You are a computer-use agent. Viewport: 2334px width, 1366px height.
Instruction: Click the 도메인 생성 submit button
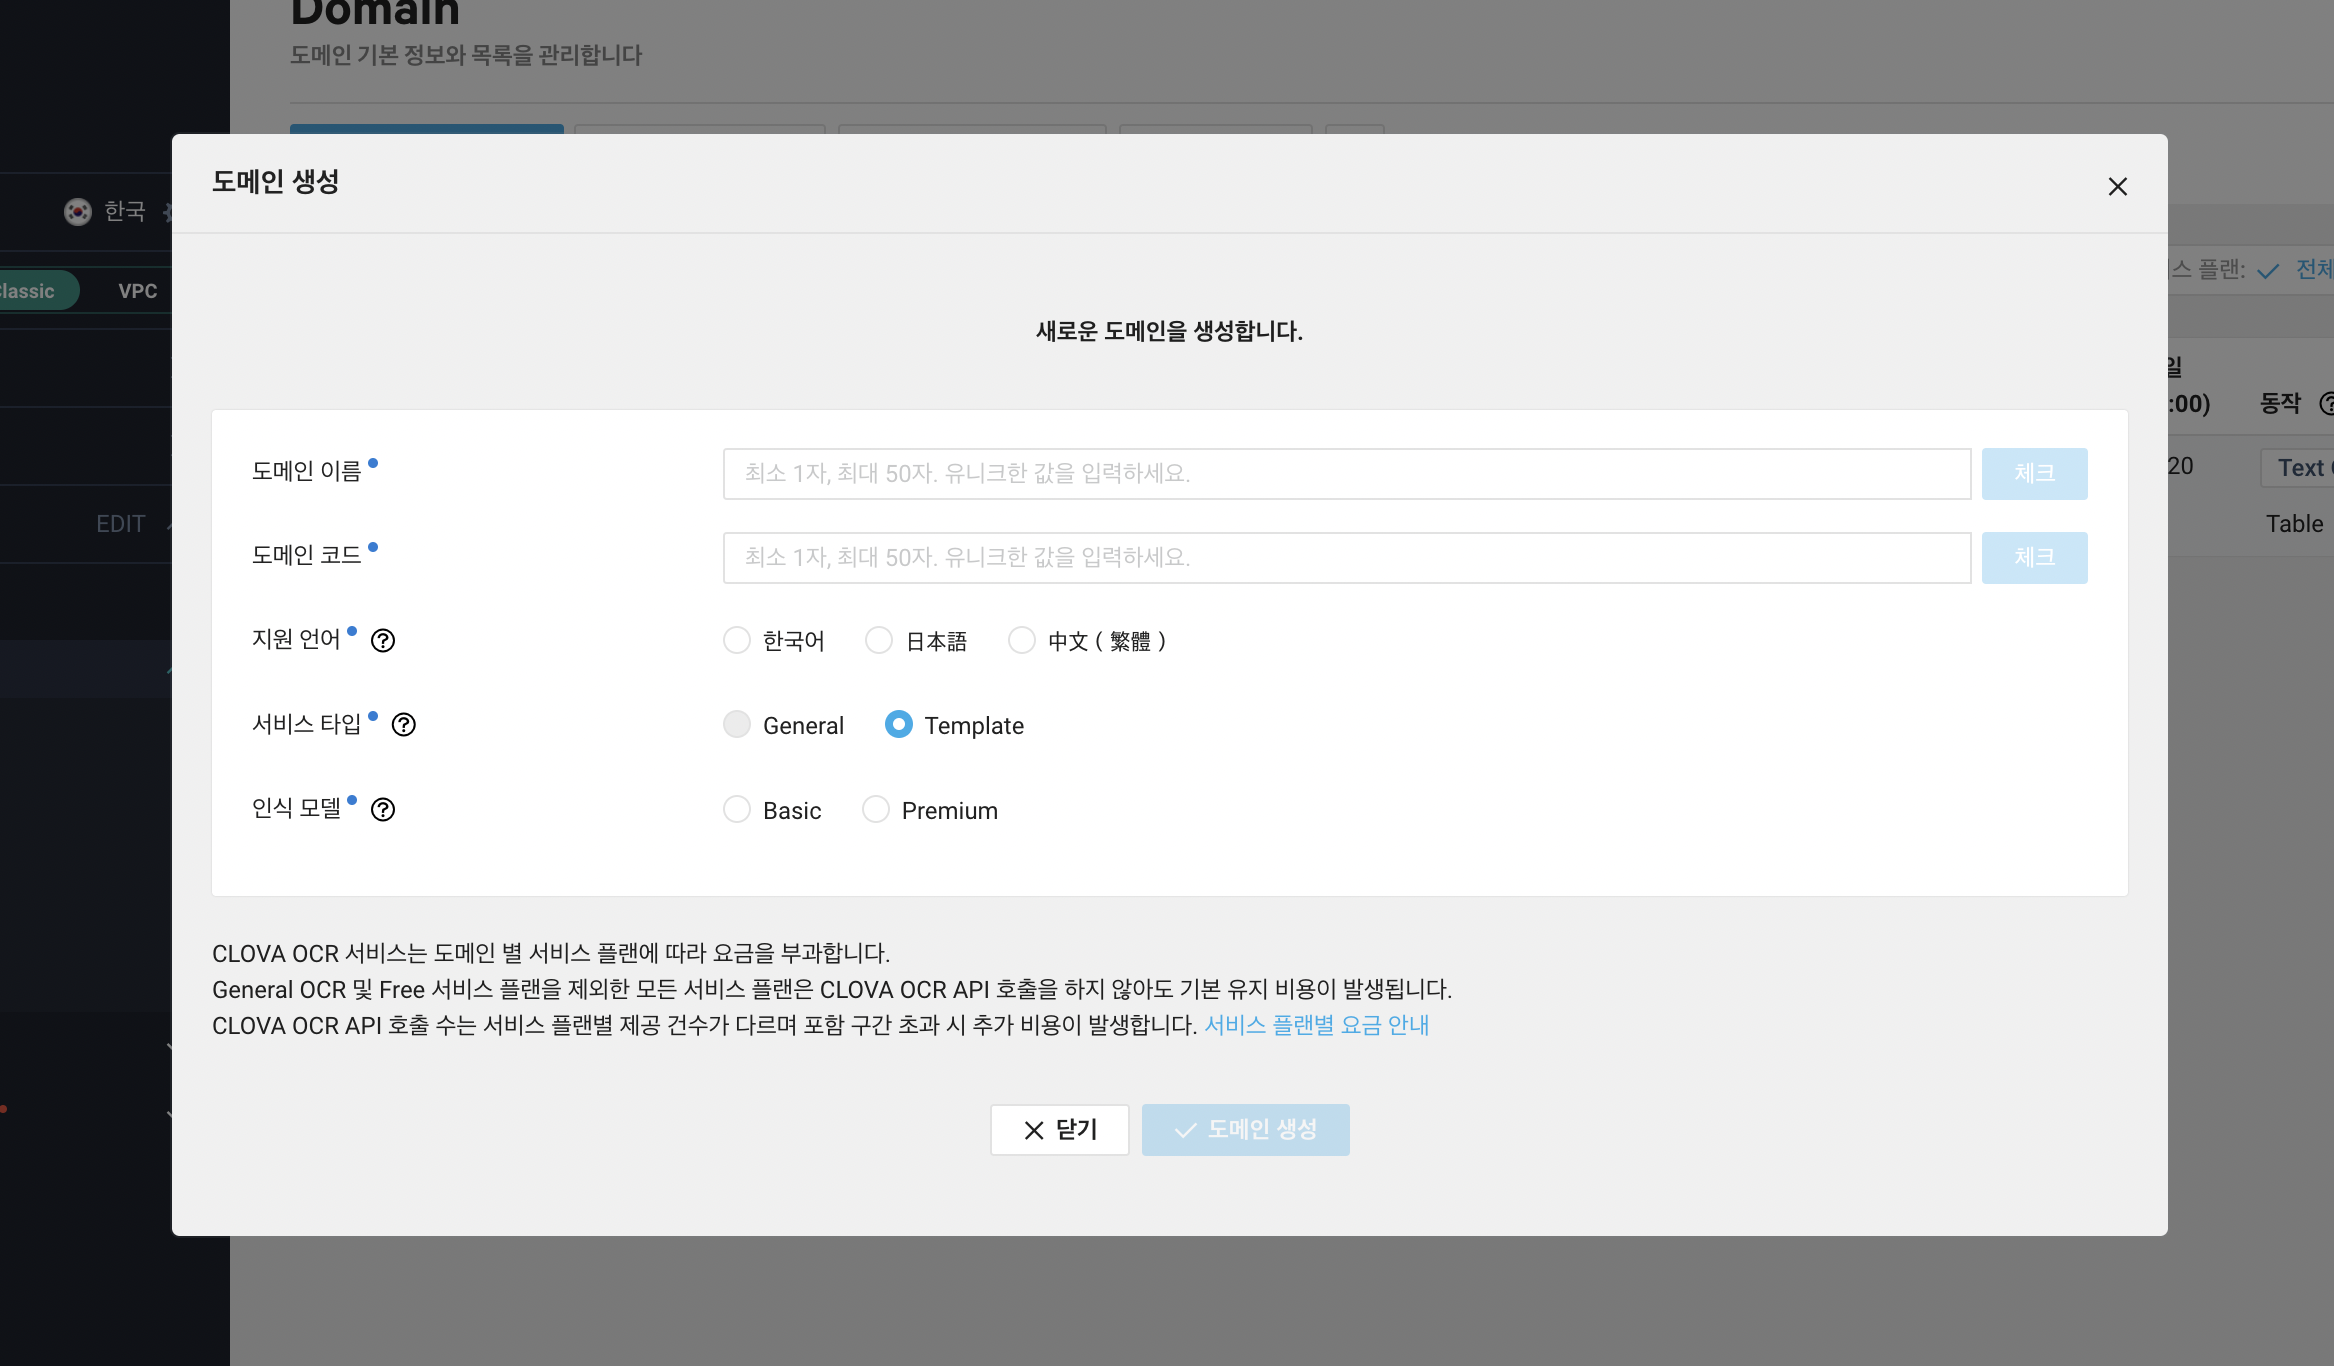1245,1130
